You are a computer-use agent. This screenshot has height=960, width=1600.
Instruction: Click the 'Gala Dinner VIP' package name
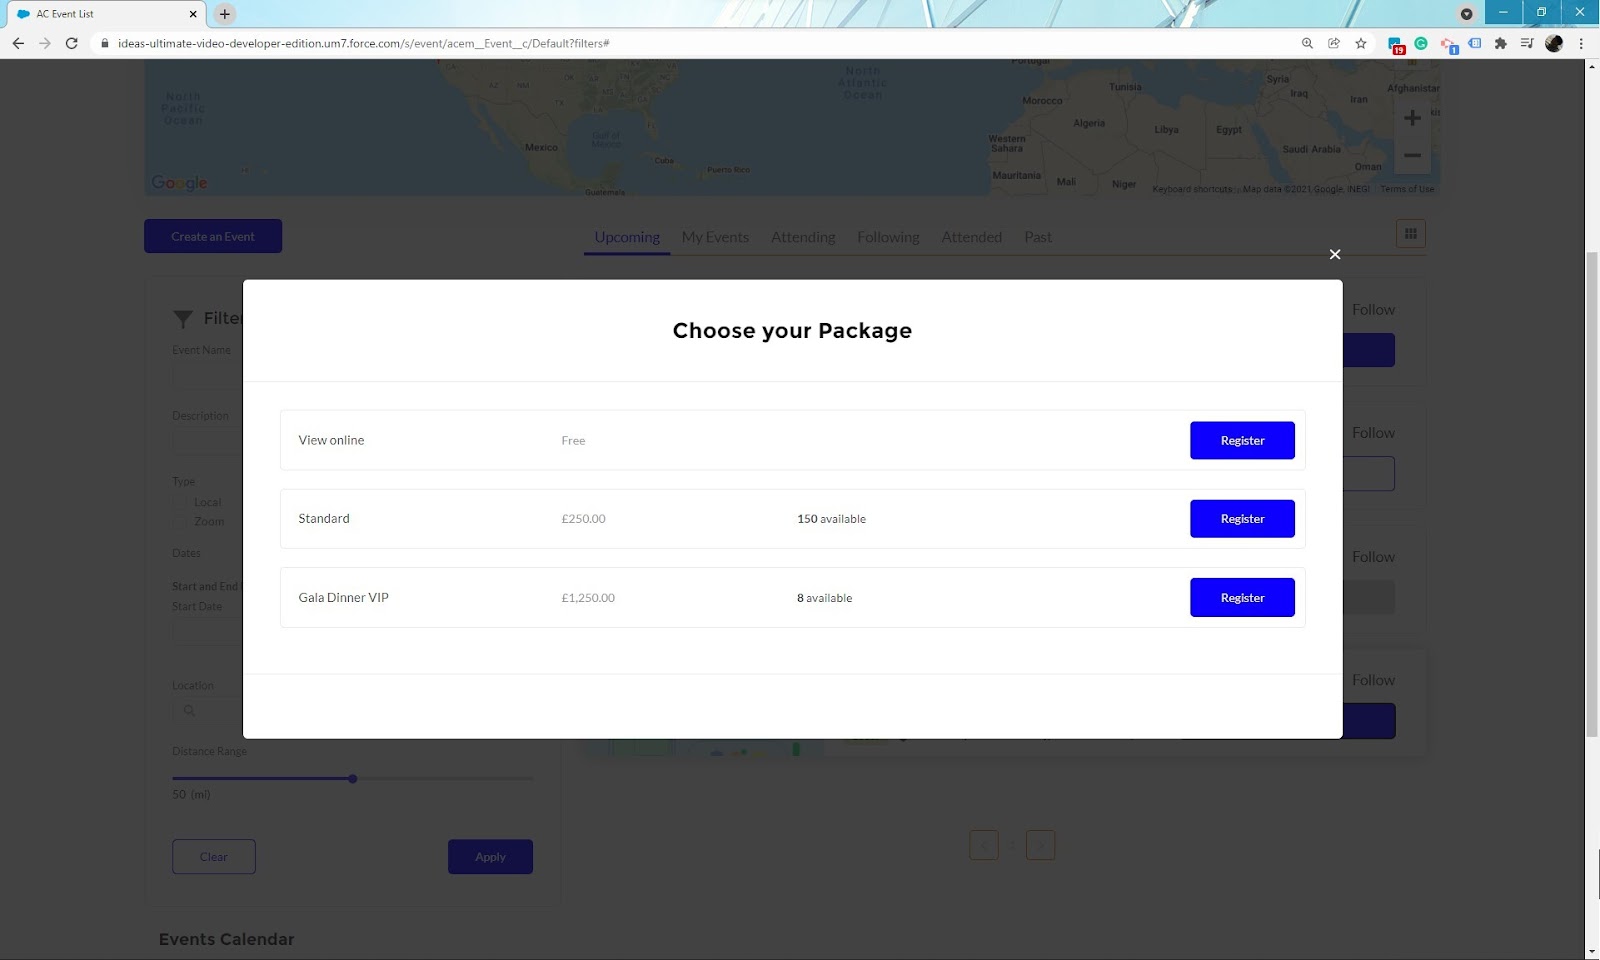click(x=343, y=598)
